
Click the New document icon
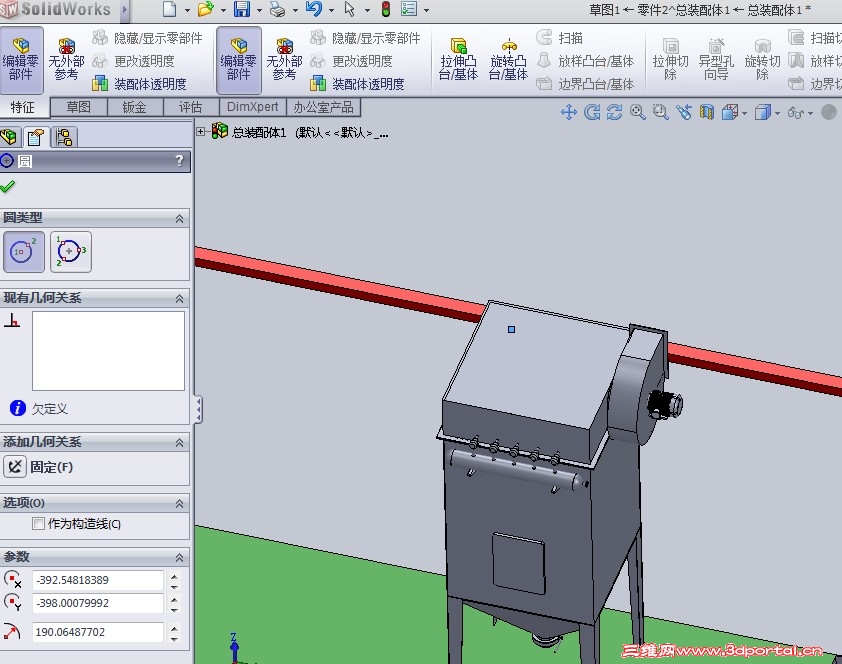tap(170, 9)
